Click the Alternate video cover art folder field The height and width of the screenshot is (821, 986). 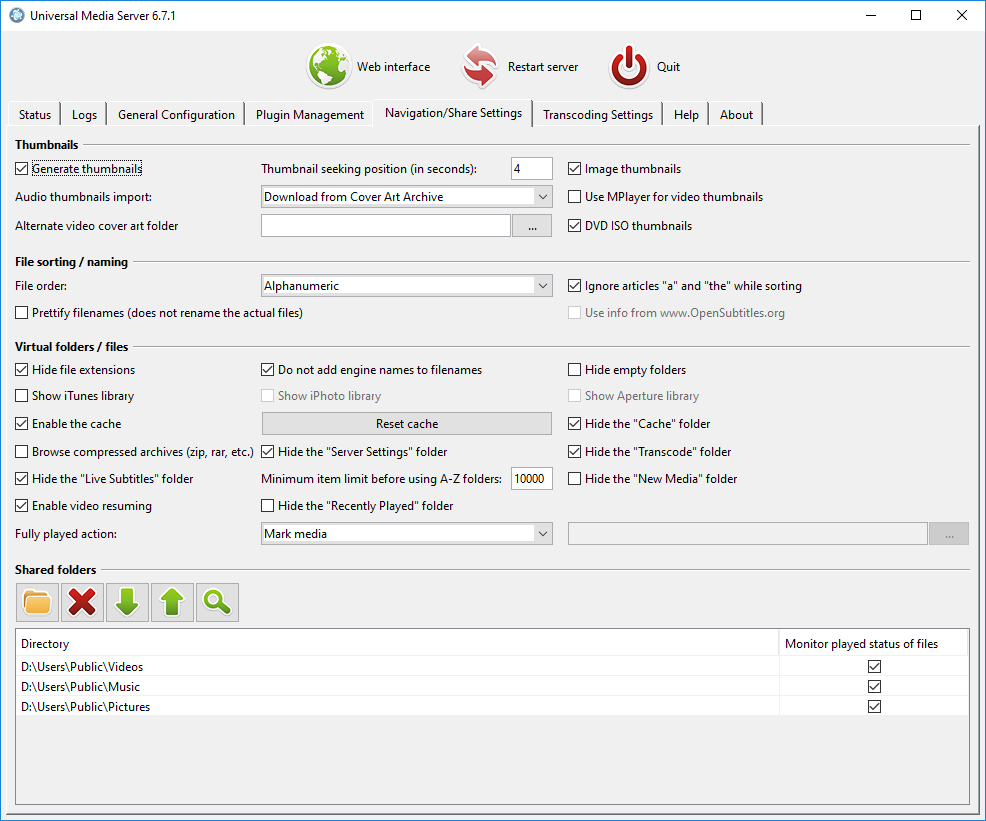[385, 226]
